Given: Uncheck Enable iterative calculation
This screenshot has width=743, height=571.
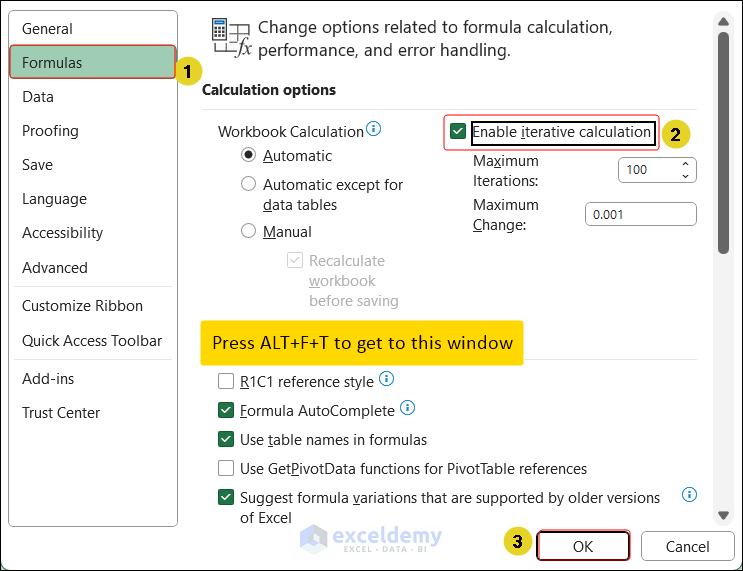Looking at the screenshot, I should [459, 132].
